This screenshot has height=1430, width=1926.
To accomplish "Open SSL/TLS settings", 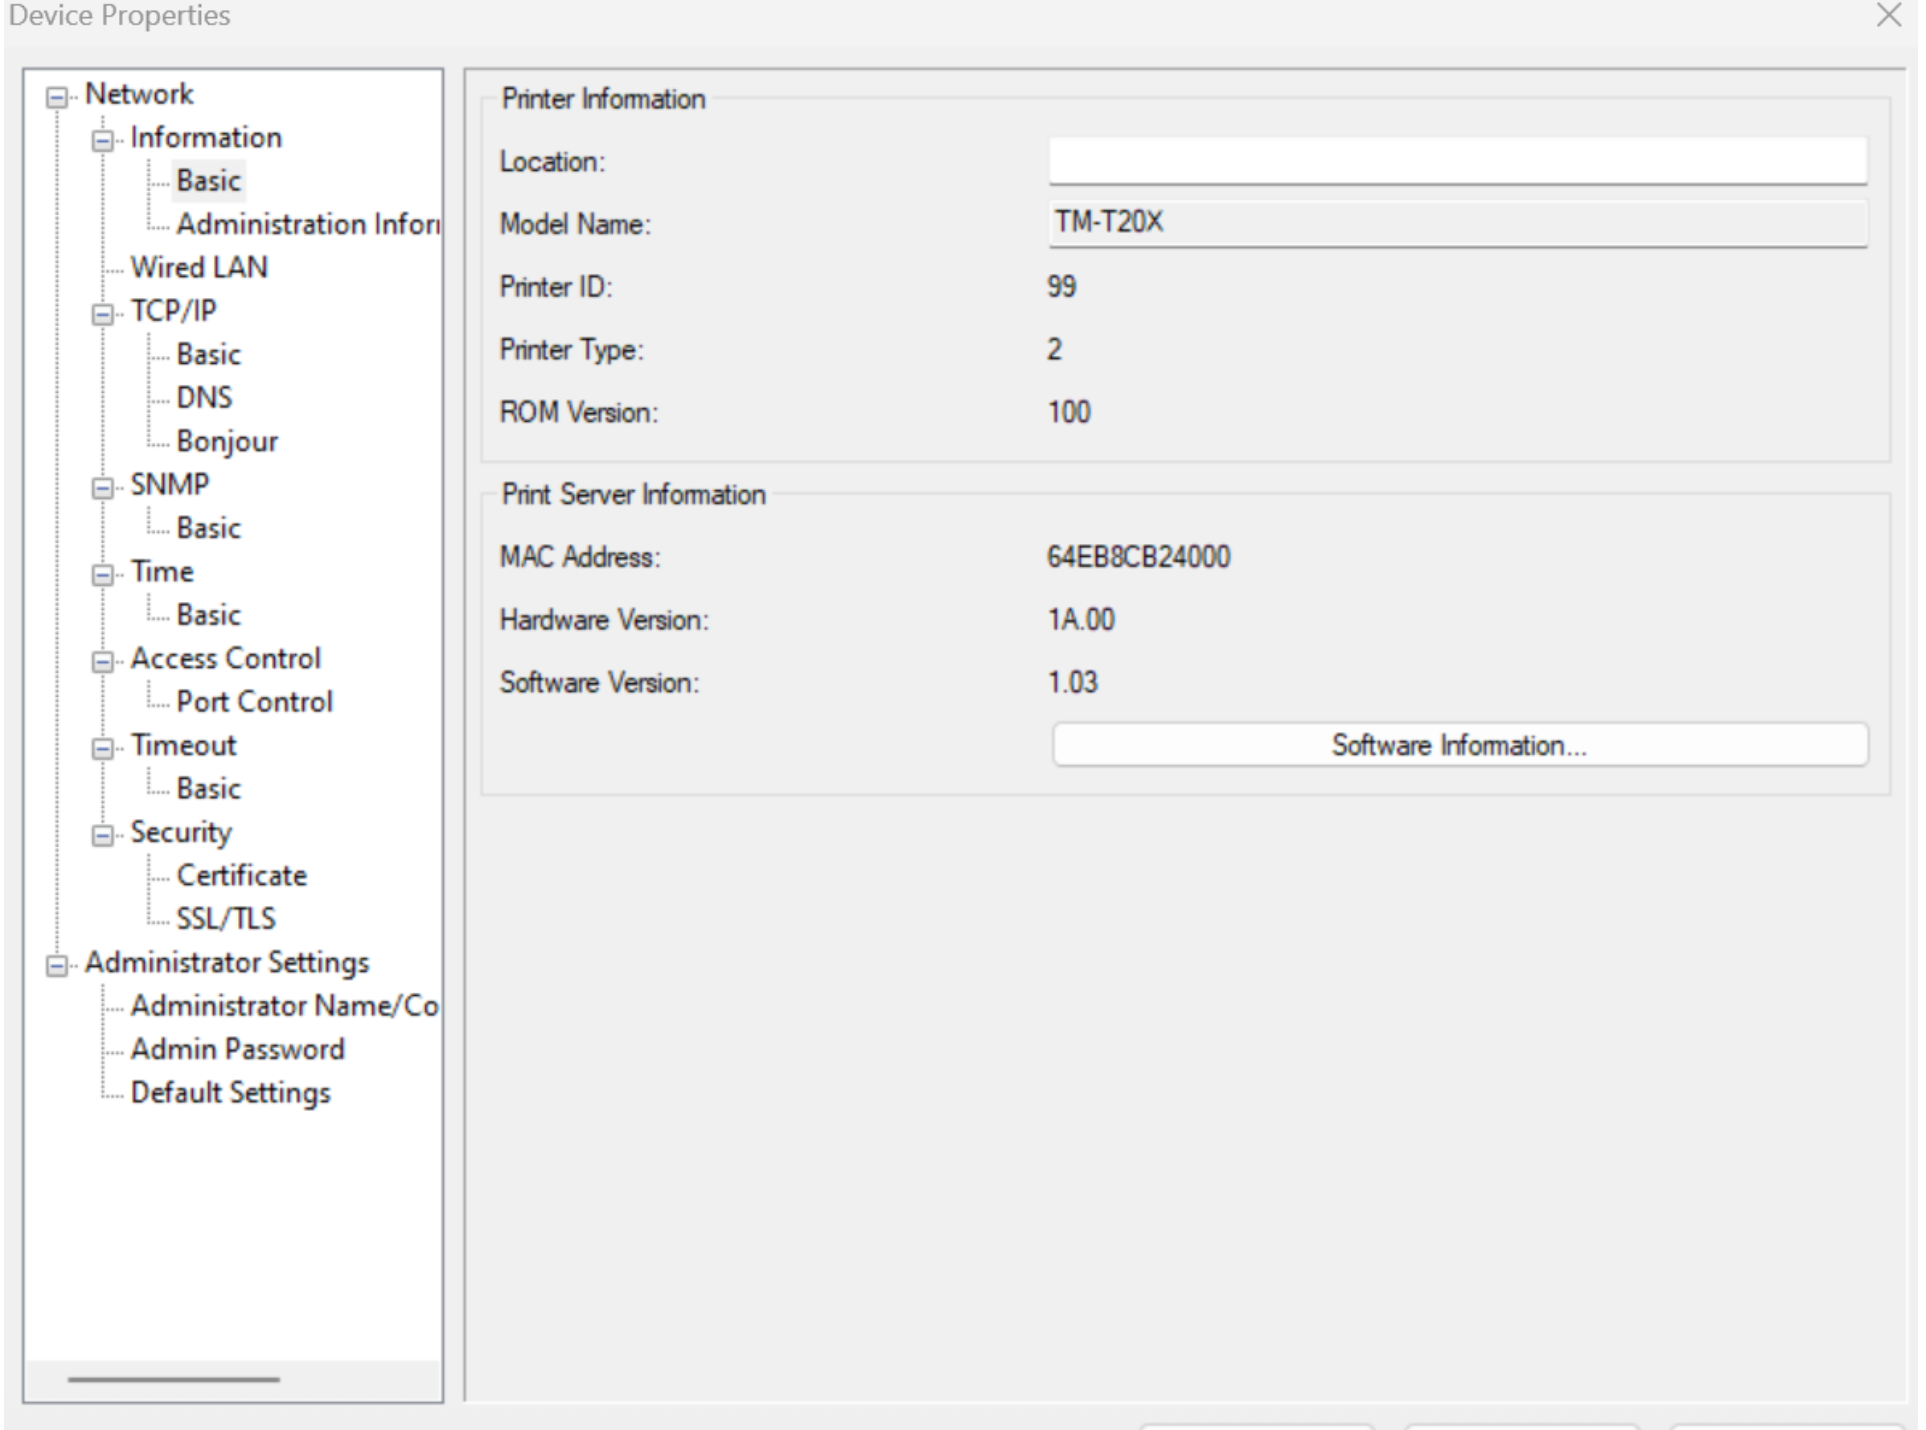I will pyautogui.click(x=226, y=918).
